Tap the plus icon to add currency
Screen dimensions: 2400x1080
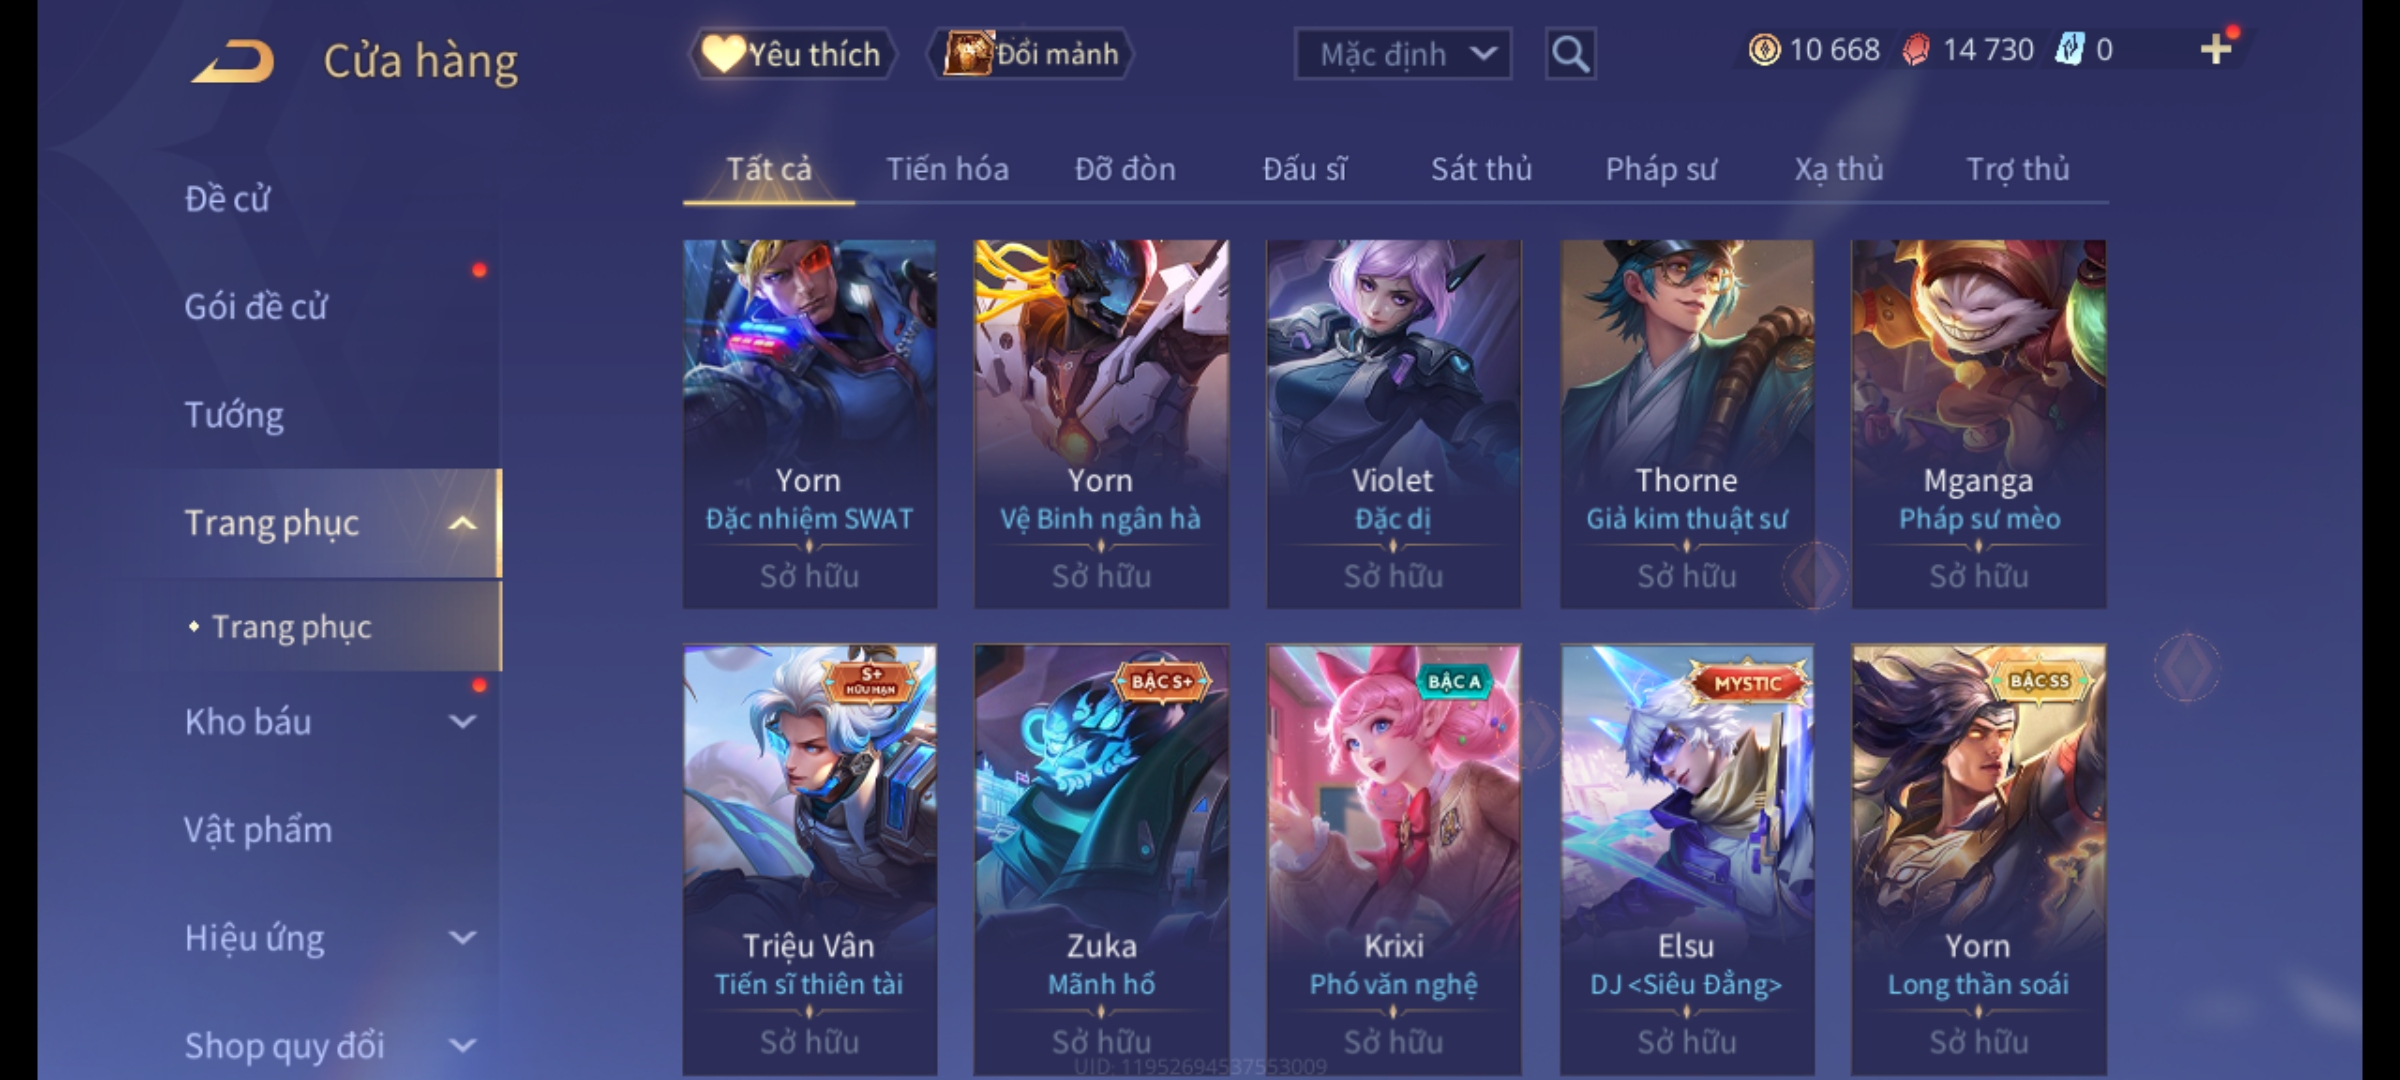coord(2216,49)
